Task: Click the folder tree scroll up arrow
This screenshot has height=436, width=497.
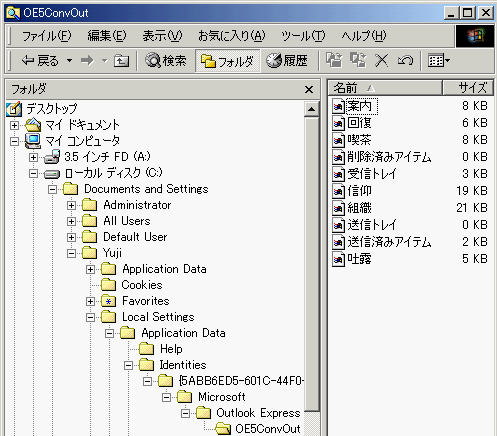Action: [312, 109]
